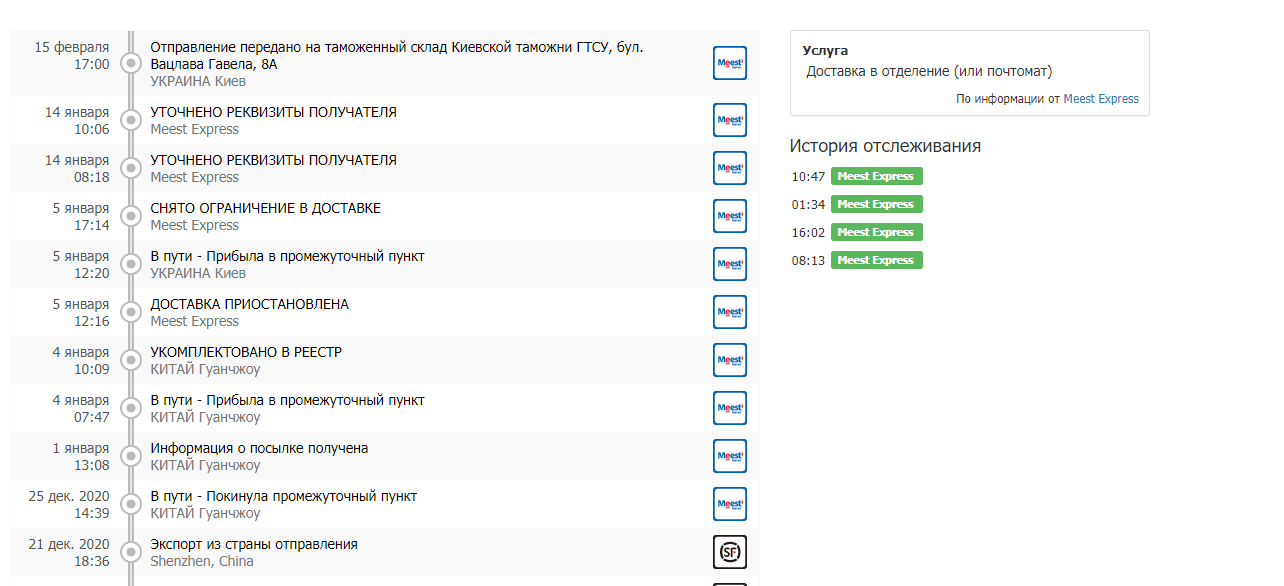Click 'В пути - Покинула промежуточный пункт' text

(283, 496)
